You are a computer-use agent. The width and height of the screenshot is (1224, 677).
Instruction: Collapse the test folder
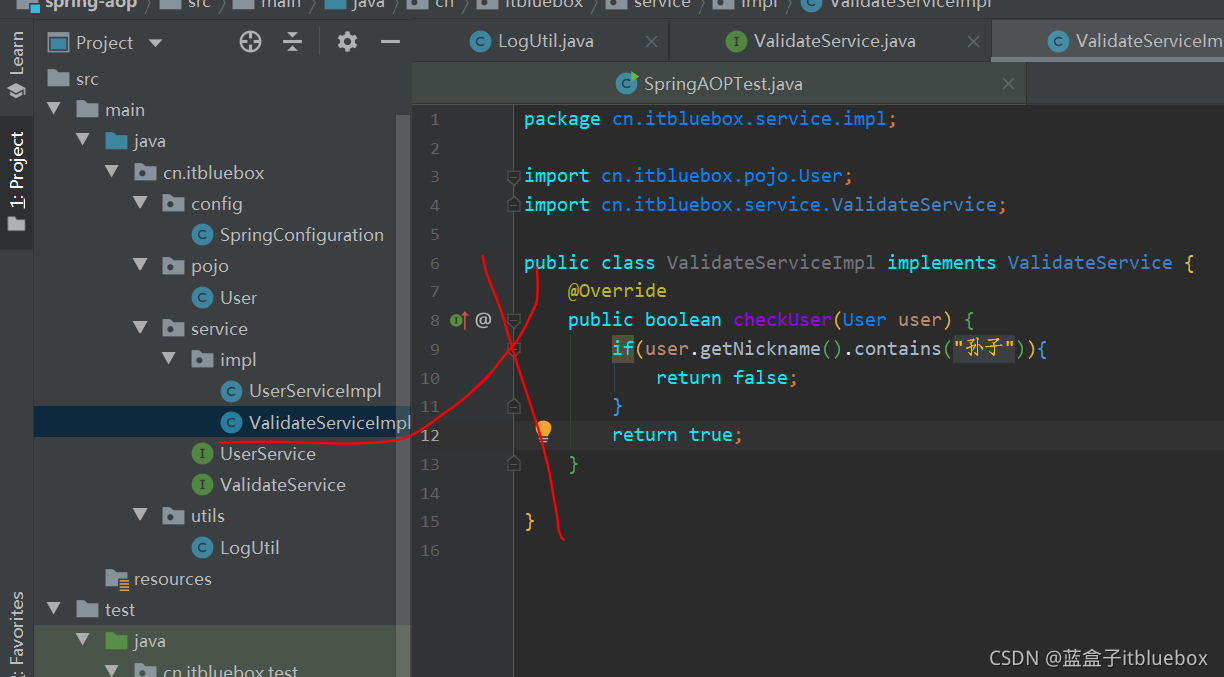54,609
